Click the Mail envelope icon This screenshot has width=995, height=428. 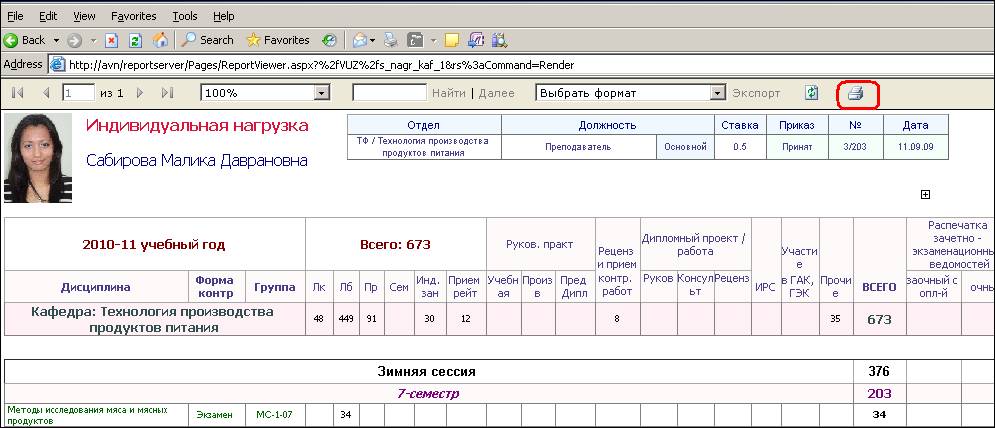pyautogui.click(x=360, y=40)
